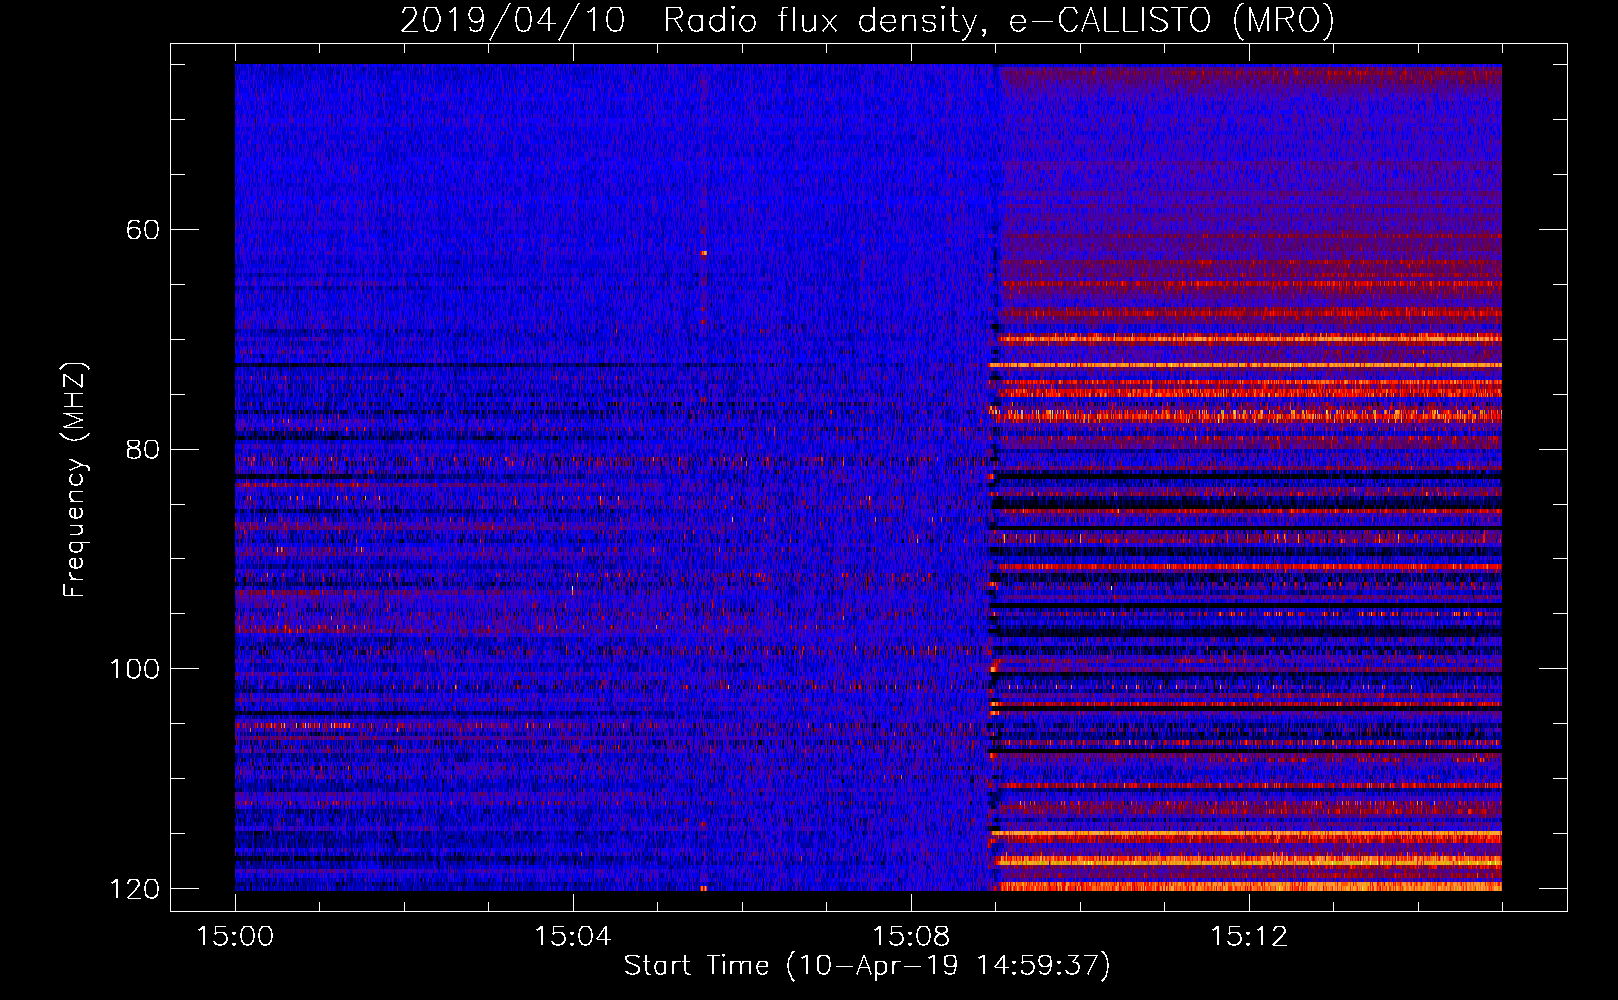The width and height of the screenshot is (1618, 1000).
Task: Click the 120 frequency tick label
Action: coord(135,889)
